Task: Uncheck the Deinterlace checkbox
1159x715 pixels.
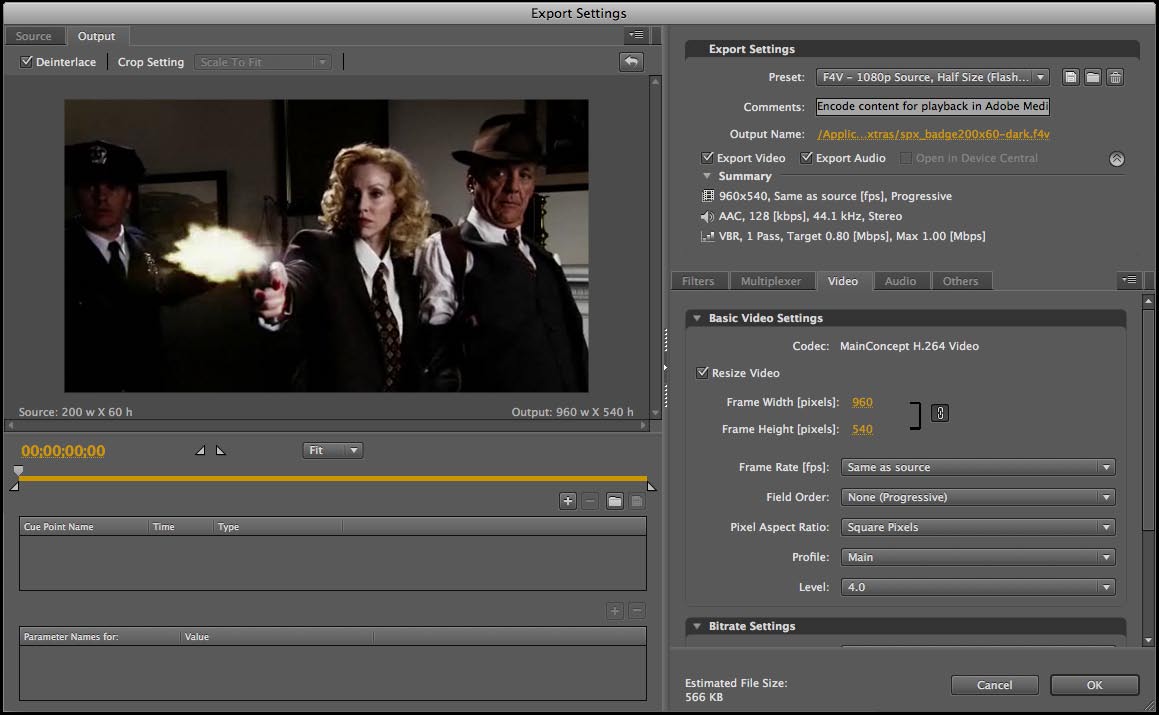Action: (x=27, y=62)
